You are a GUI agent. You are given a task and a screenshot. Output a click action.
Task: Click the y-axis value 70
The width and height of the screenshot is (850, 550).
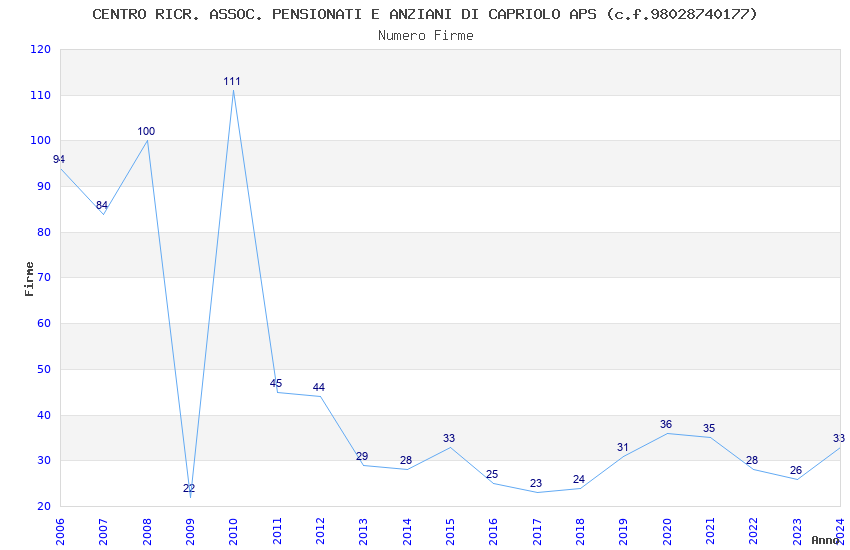pyautogui.click(x=43, y=277)
